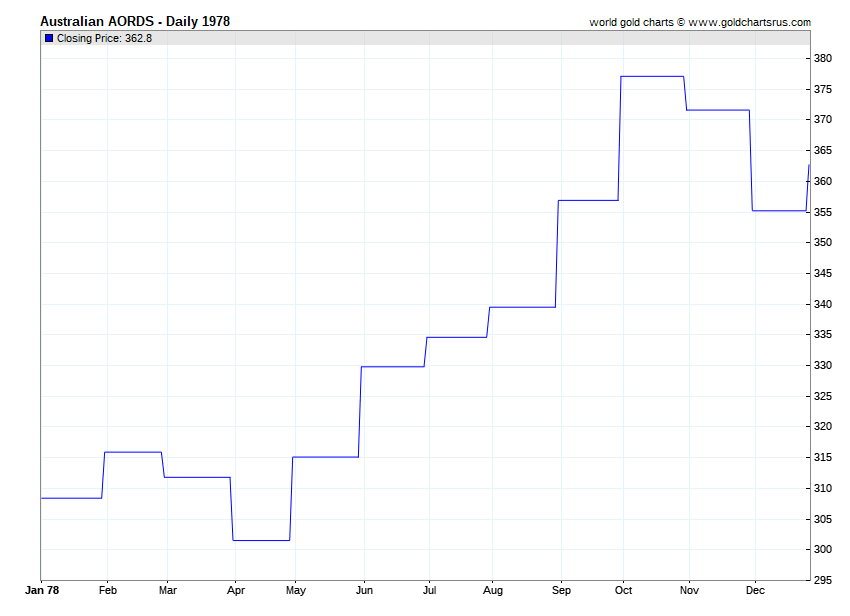Viewport: 850px width, 616px height.
Task: Click the 360 y-axis value
Action: (x=823, y=181)
